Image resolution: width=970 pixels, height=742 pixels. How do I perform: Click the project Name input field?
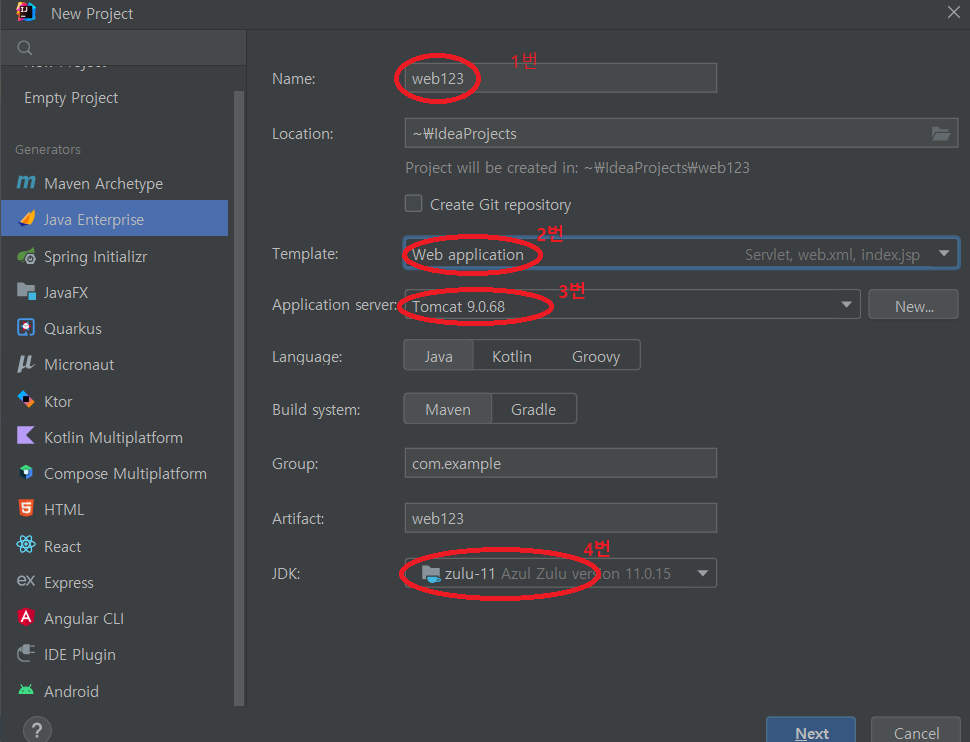tap(560, 78)
